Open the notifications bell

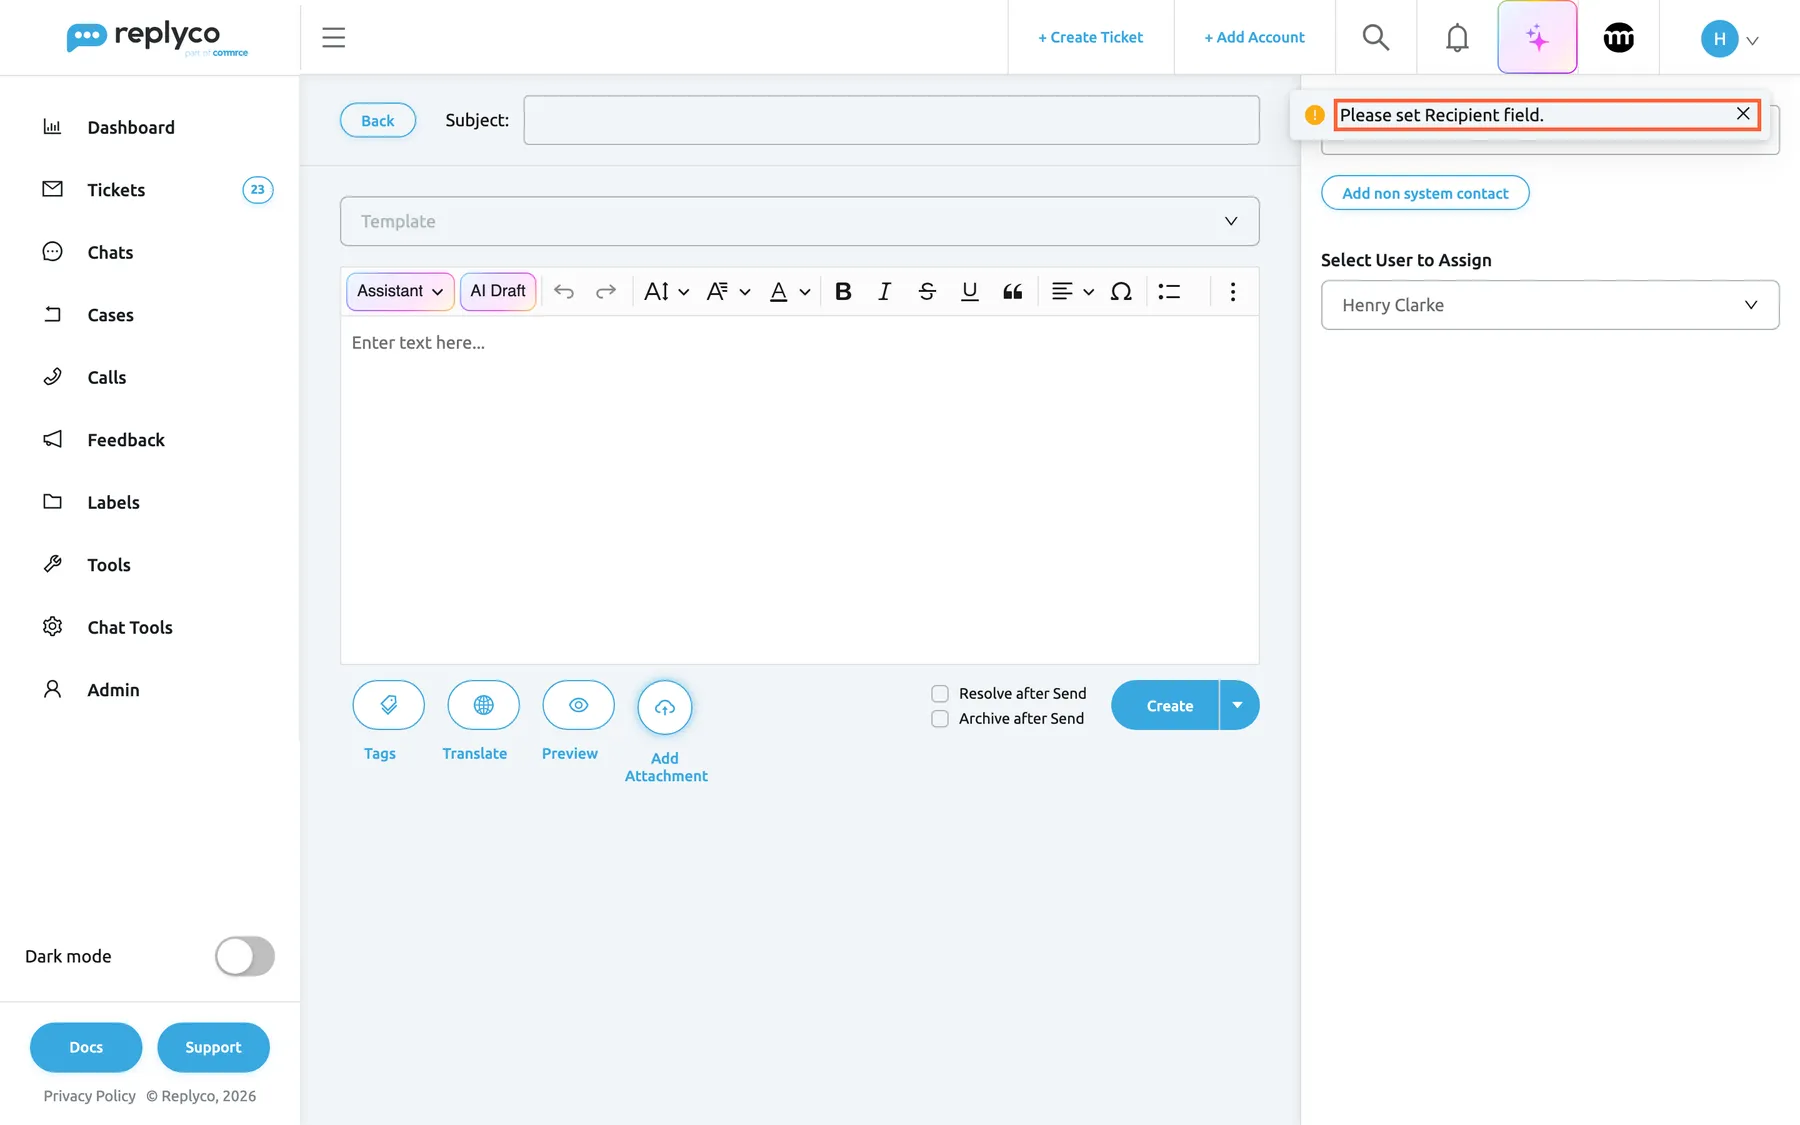[x=1457, y=38]
